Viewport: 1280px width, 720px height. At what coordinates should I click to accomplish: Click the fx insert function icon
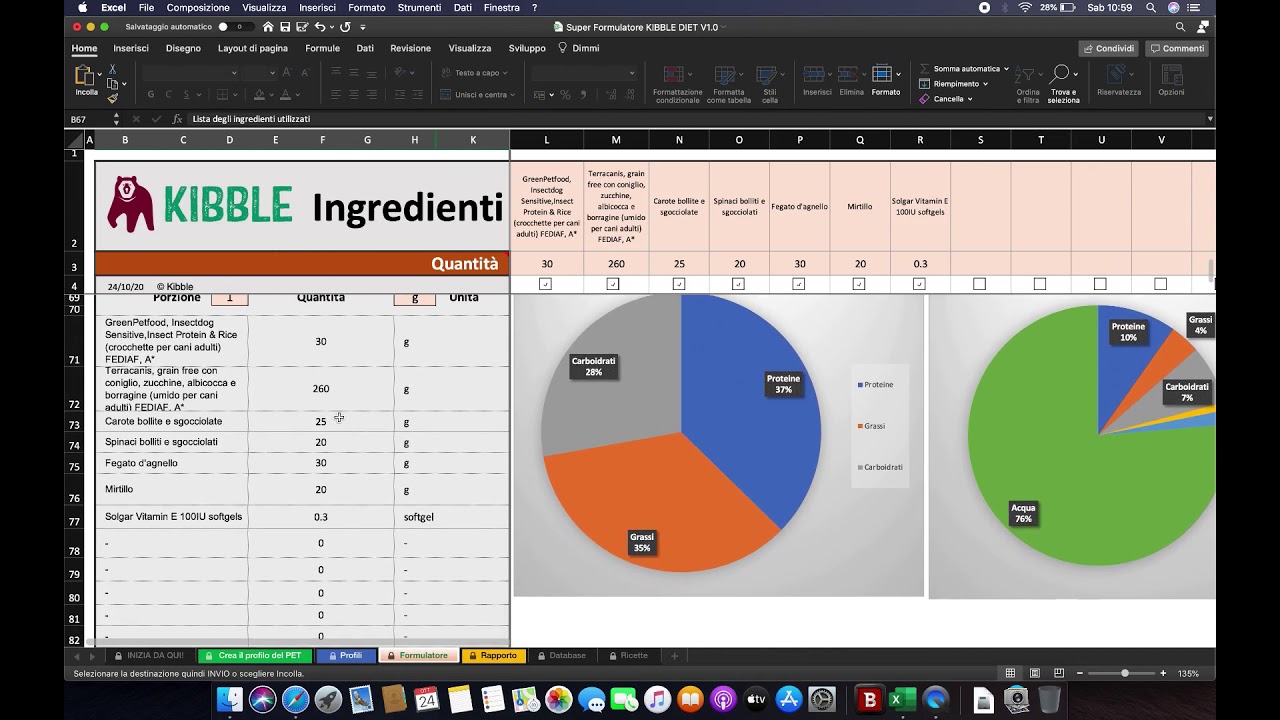[177, 119]
